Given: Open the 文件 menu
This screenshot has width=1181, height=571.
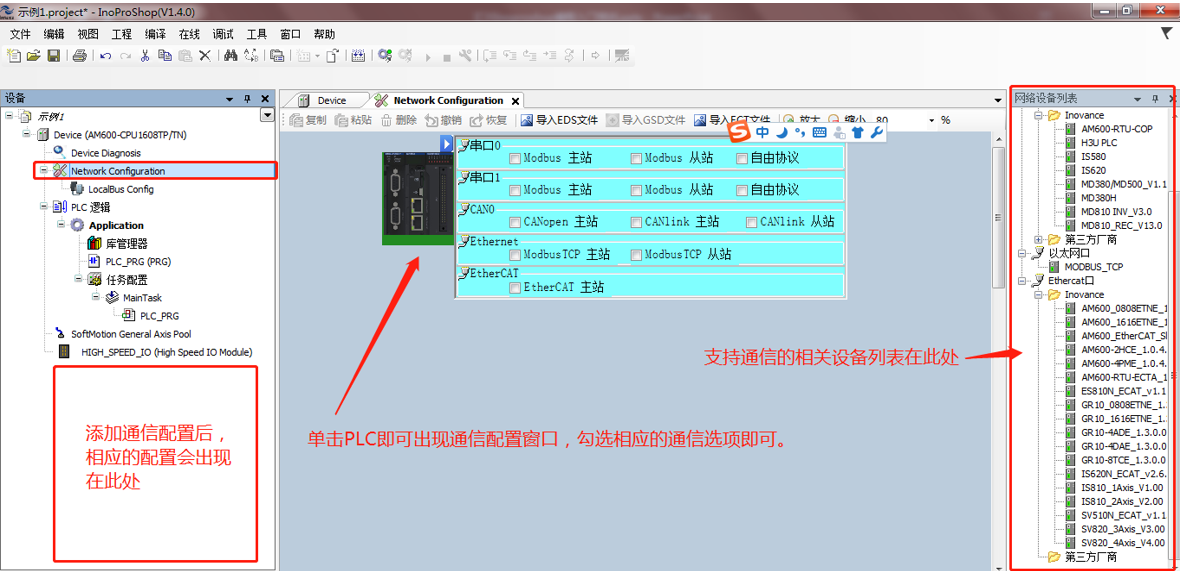Looking at the screenshot, I should click(x=20, y=34).
